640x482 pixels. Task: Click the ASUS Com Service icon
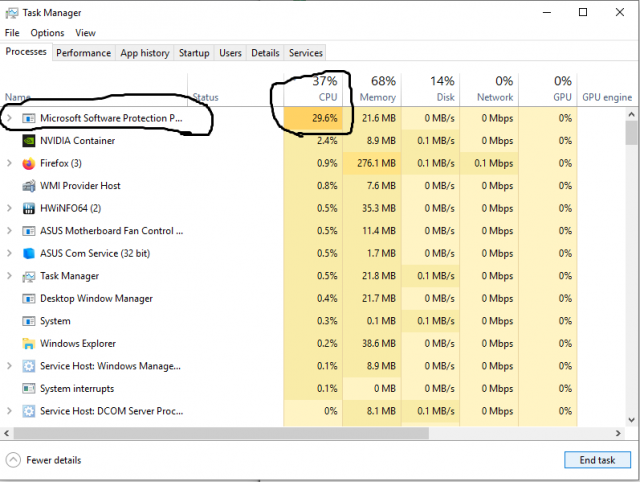click(x=29, y=253)
